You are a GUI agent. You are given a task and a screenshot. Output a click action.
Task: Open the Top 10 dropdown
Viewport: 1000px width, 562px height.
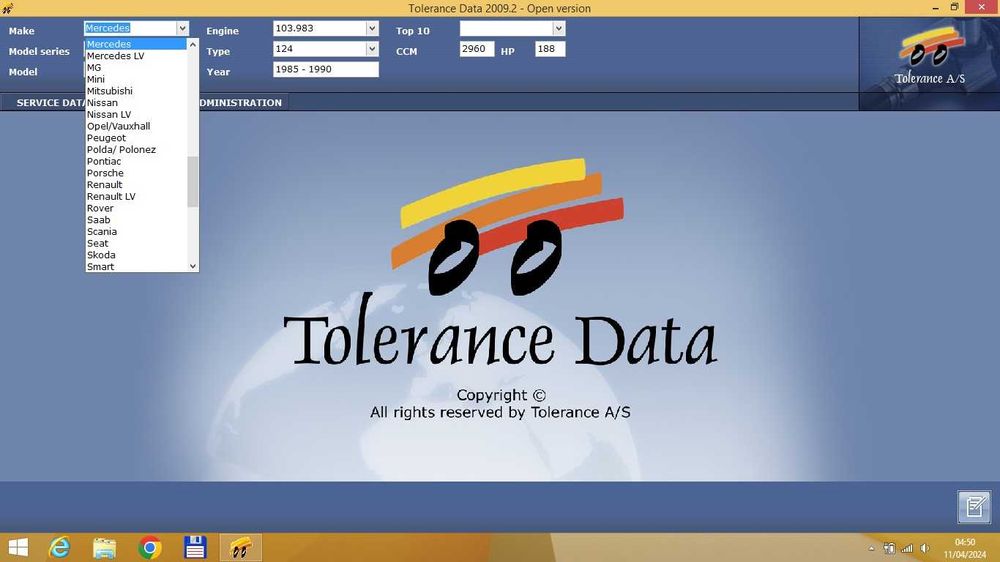pyautogui.click(x=559, y=28)
